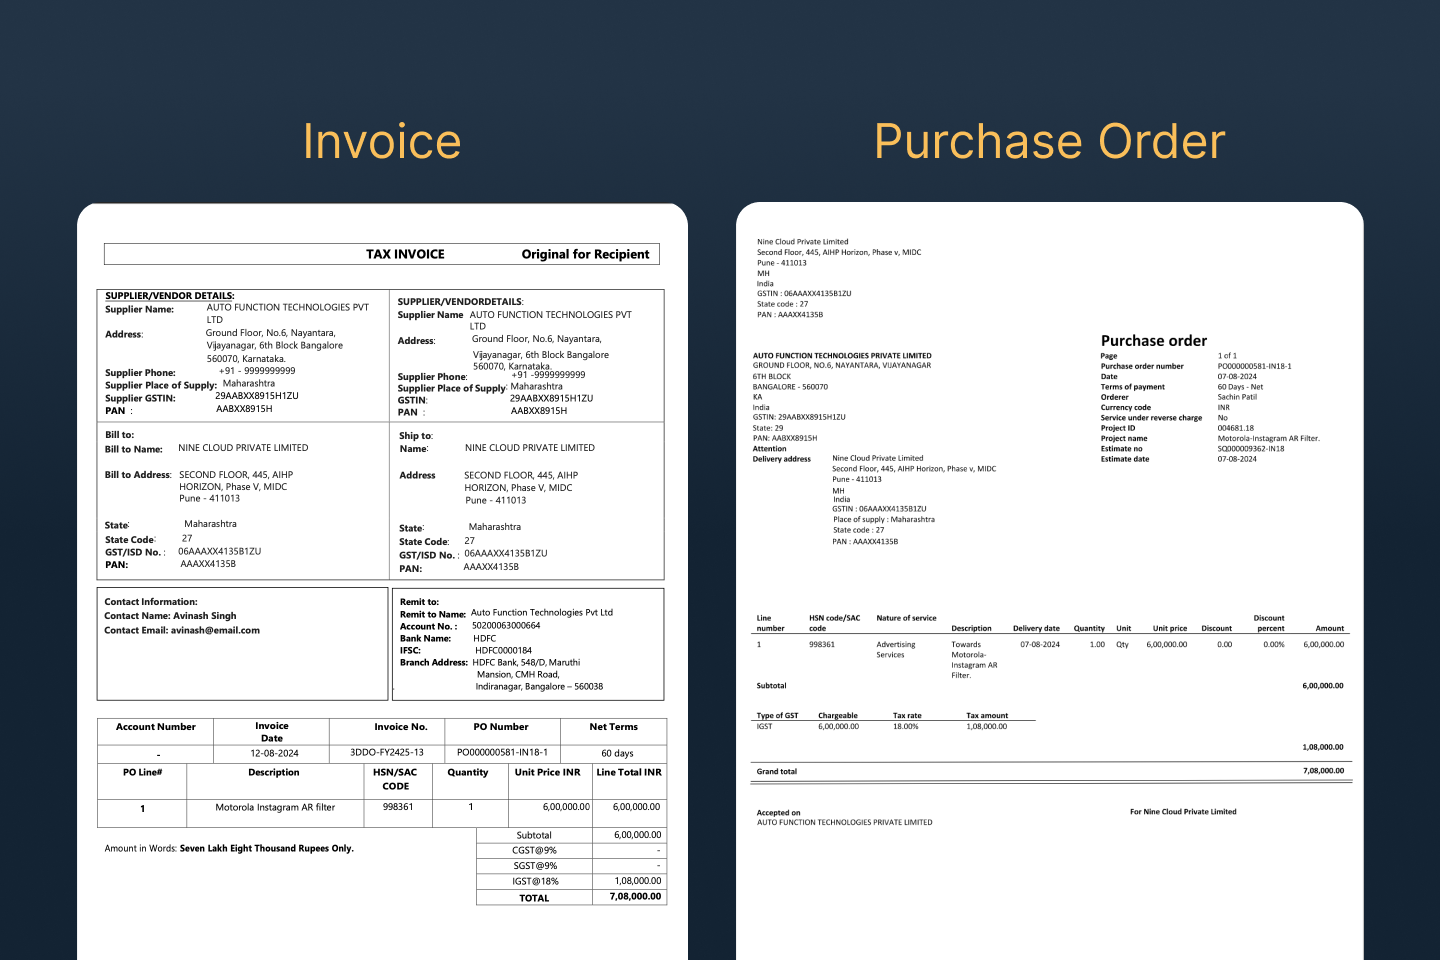Viewport: 1440px width, 960px height.
Task: Select invoice total 7,08,000.00 beside TOTAL
Action: [x=635, y=896]
